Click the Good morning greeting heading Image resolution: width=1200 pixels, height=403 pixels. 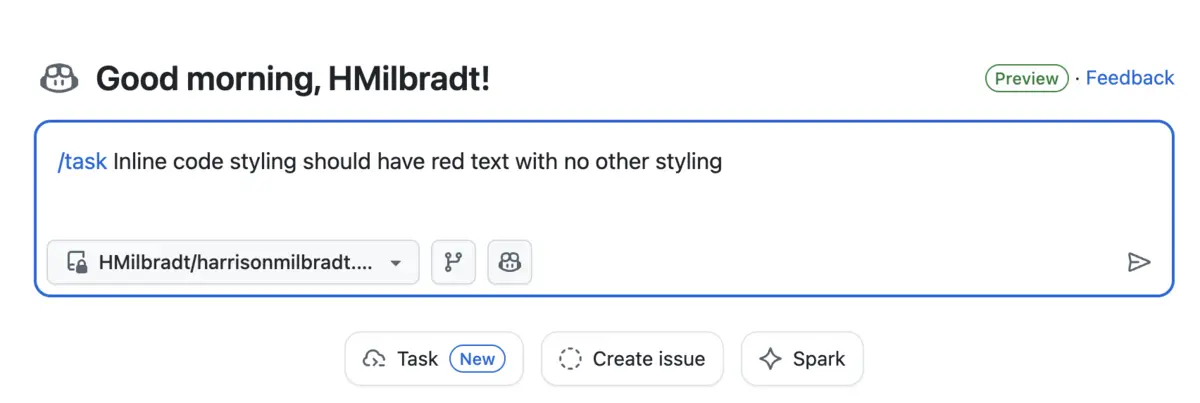293,78
